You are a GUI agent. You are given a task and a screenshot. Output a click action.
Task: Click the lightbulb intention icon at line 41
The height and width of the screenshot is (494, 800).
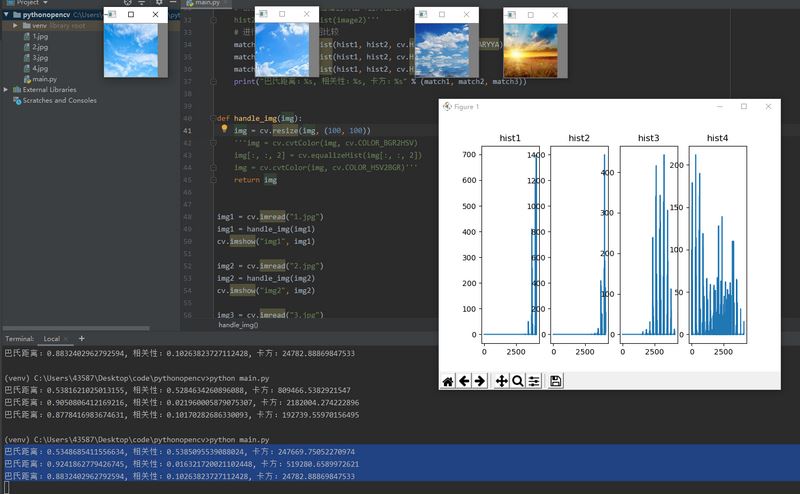tap(224, 129)
